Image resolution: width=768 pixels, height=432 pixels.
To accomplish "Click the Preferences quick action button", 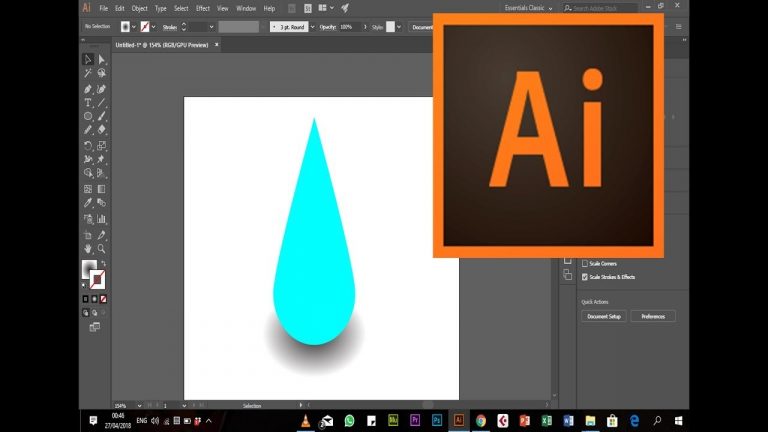I will click(x=653, y=316).
